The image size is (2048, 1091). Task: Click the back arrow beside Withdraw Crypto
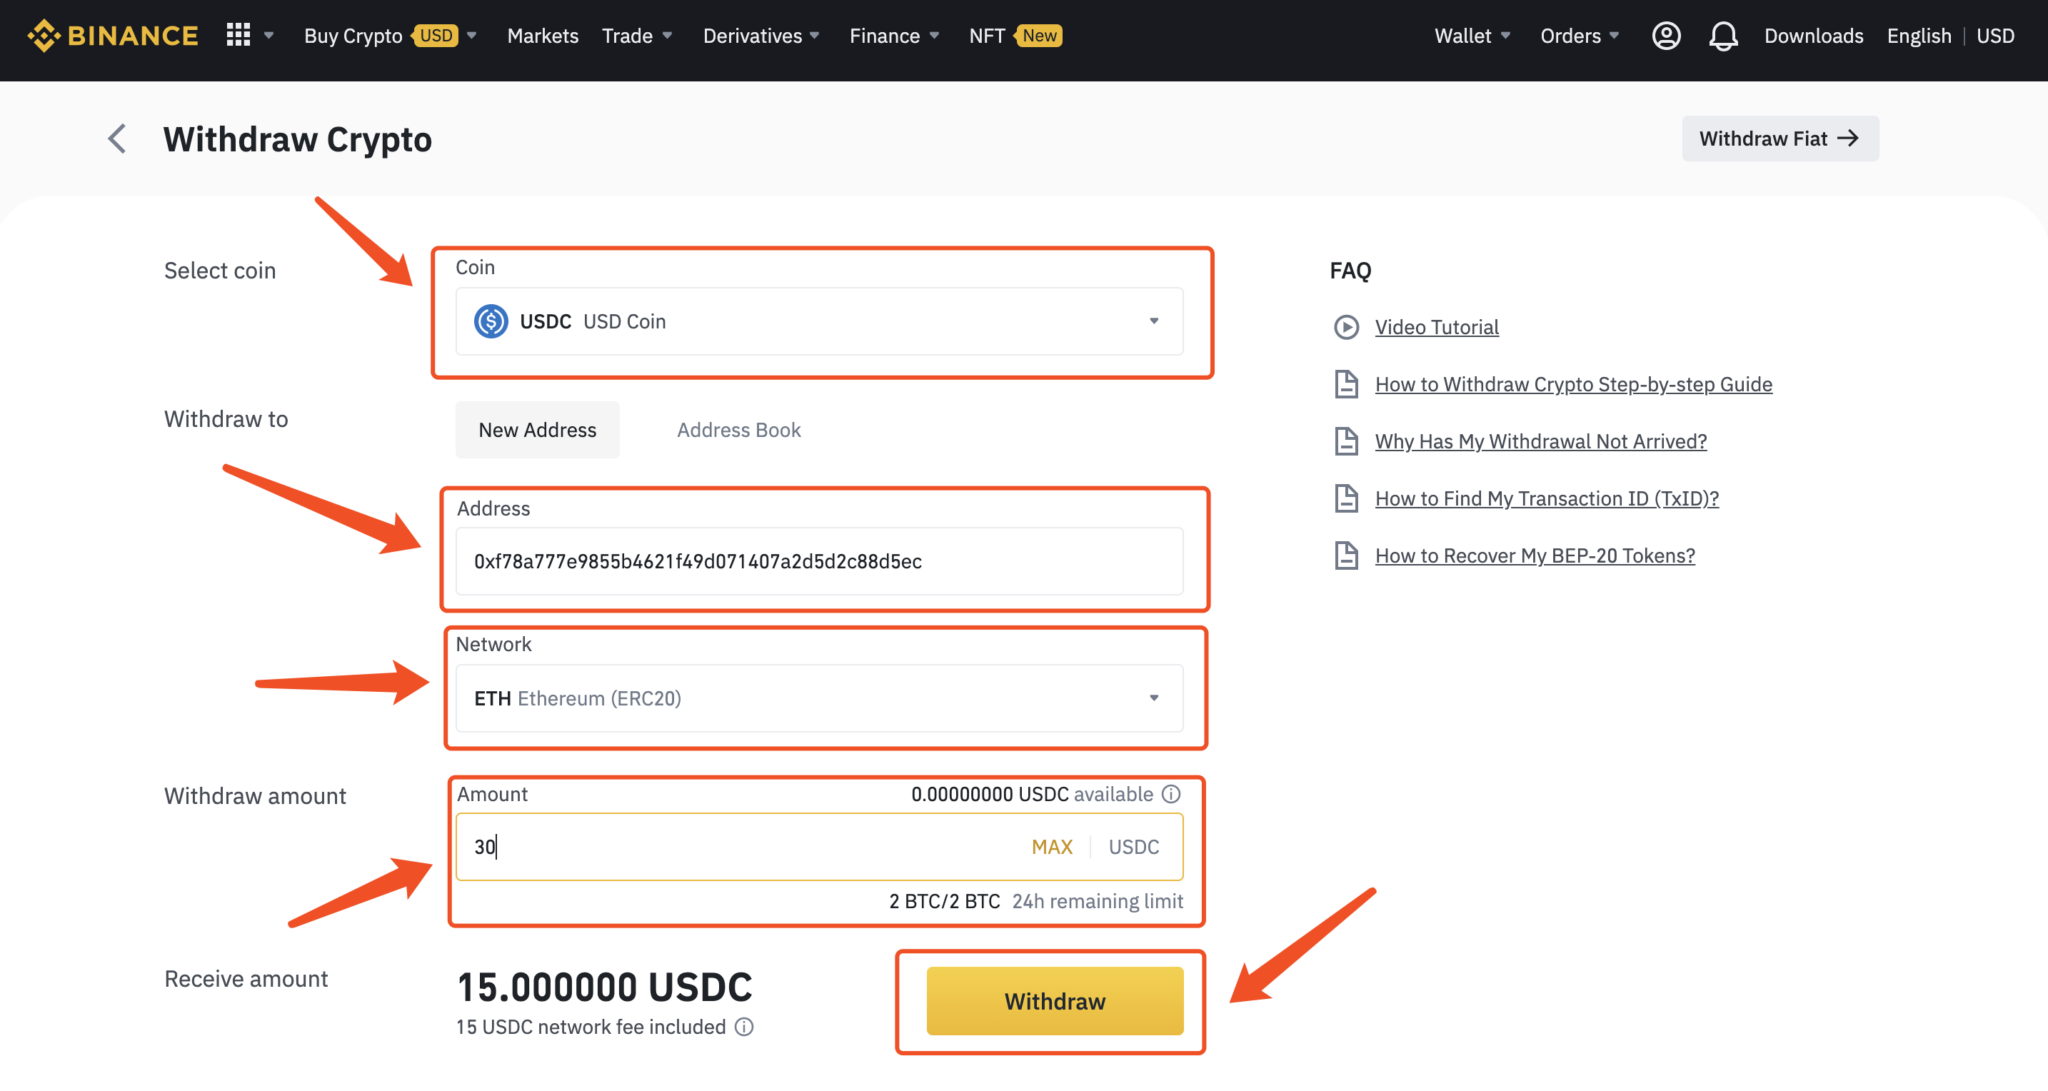coord(117,138)
